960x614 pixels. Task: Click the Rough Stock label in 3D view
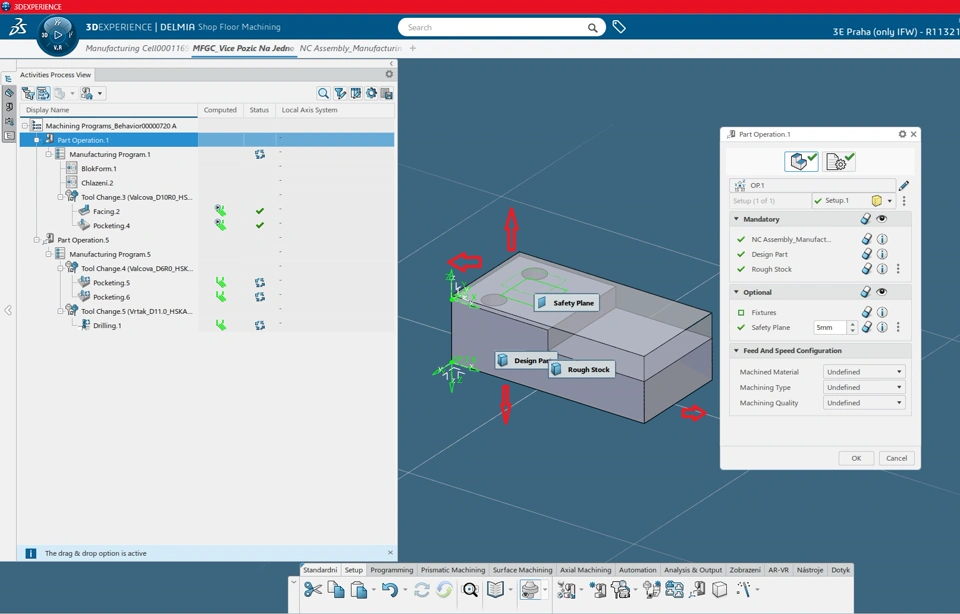(x=582, y=369)
